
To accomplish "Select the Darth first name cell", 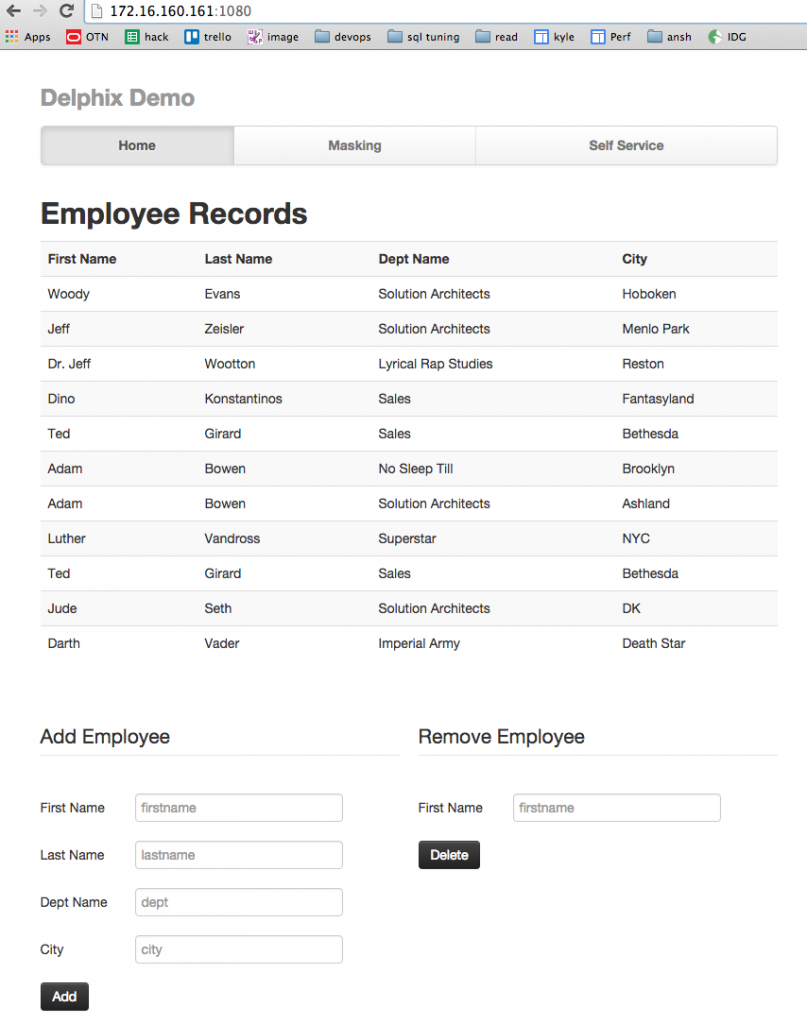I will pos(64,643).
